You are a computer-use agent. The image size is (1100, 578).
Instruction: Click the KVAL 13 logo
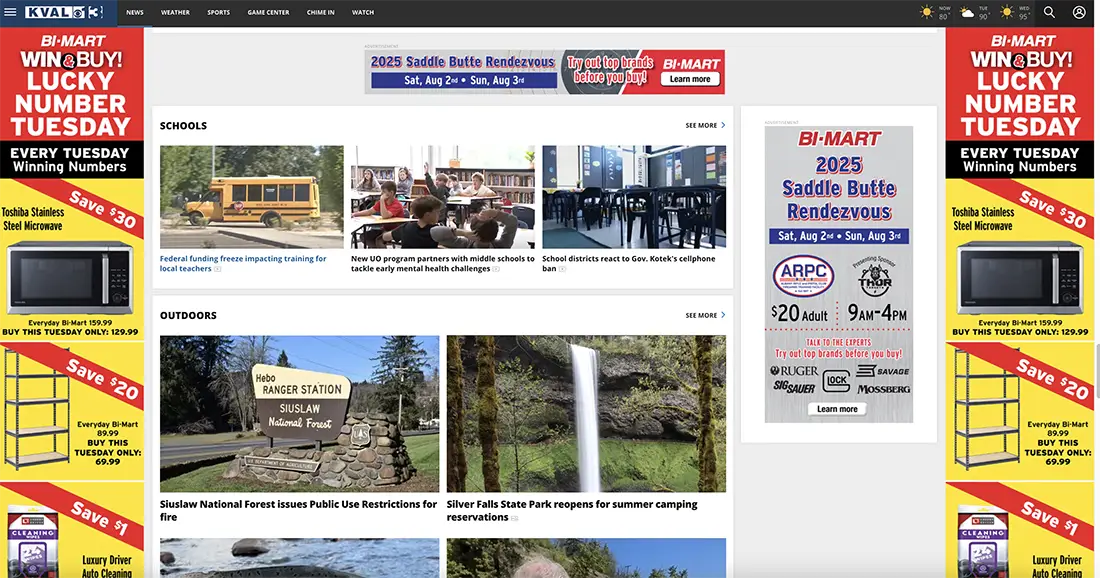[x=65, y=12]
